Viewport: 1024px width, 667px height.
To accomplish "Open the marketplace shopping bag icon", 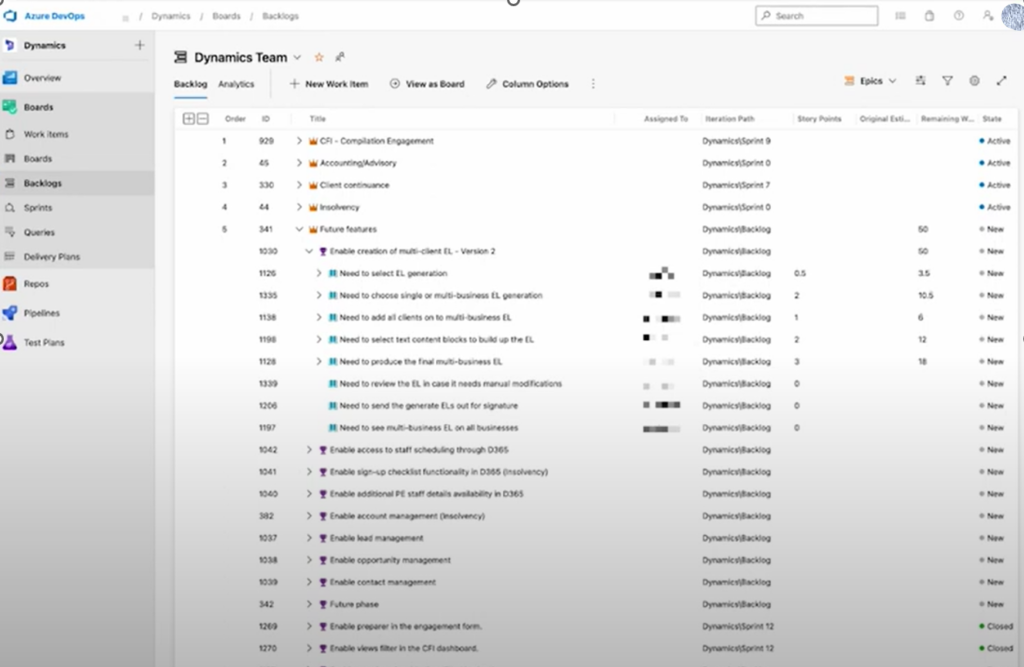I will tap(929, 16).
